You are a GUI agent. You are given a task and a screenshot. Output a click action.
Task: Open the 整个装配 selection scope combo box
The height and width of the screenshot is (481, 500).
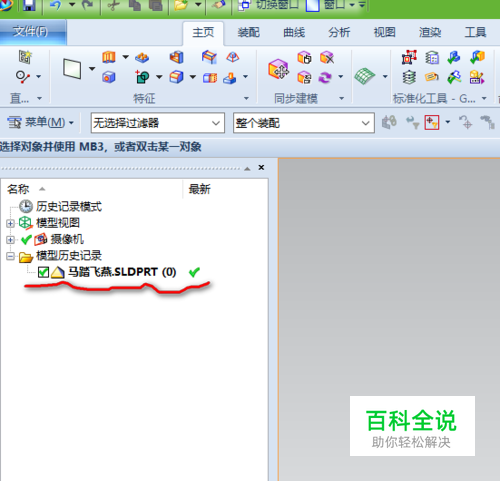tap(304, 123)
